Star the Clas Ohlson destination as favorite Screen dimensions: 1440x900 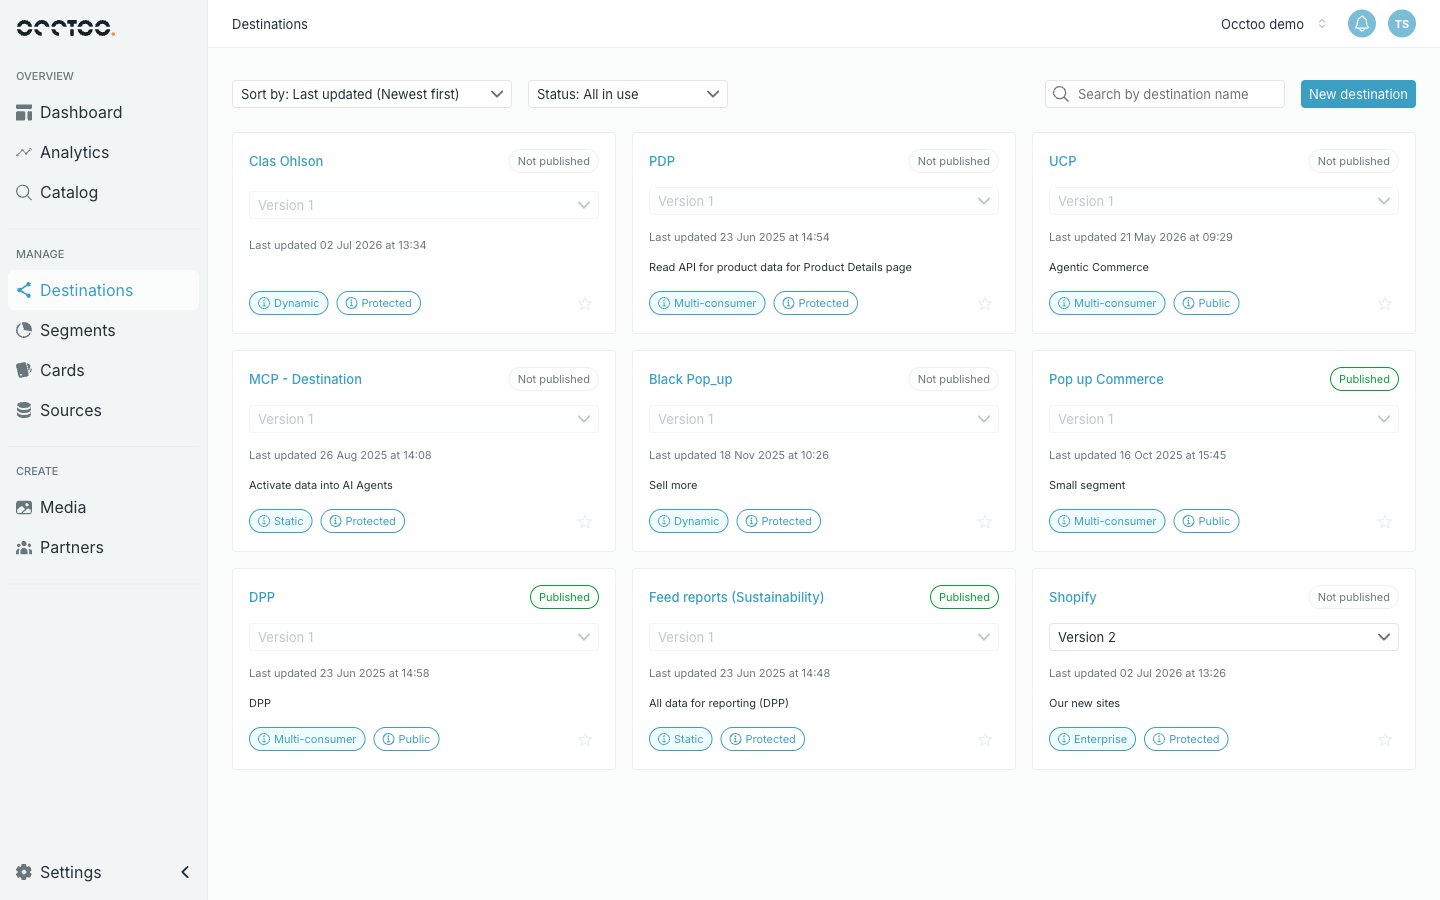click(585, 303)
